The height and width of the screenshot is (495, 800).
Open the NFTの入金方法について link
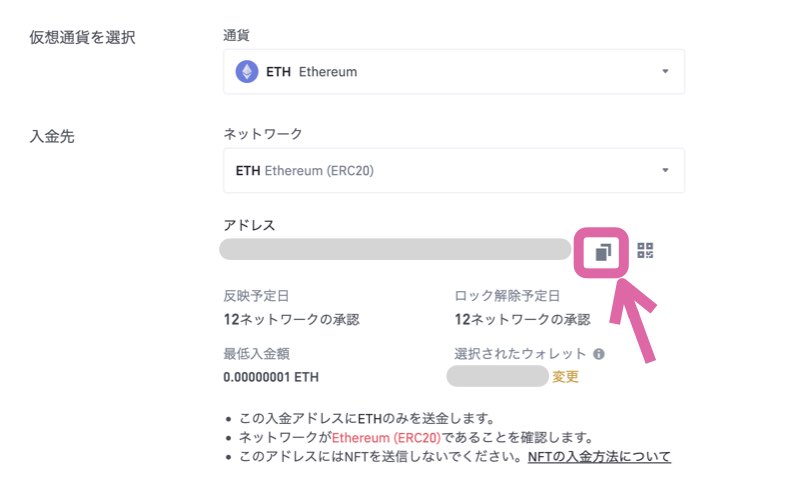coord(599,457)
